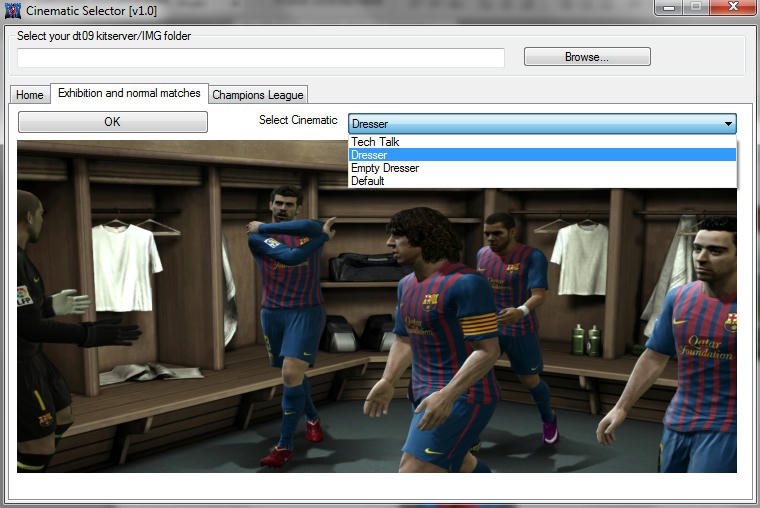The image size is (760, 508).
Task: Pick the highlighted Dresser list option
Action: tap(370, 155)
